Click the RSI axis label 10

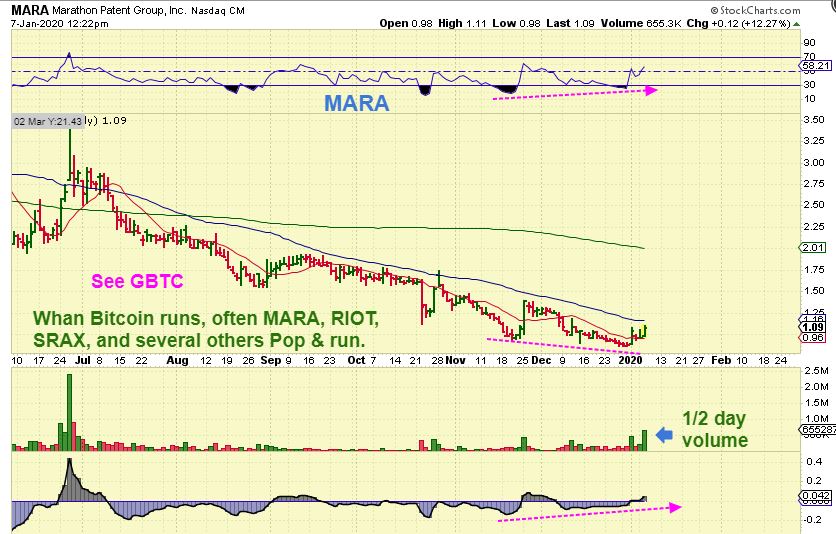point(809,99)
